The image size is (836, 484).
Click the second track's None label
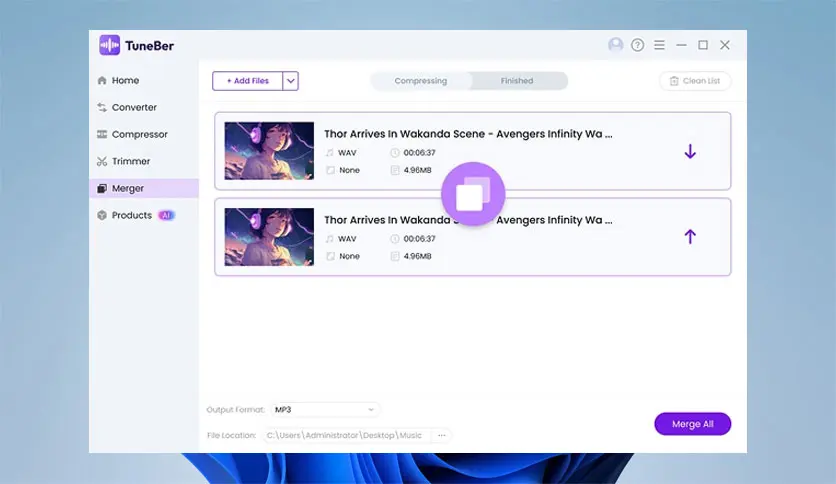[349, 256]
